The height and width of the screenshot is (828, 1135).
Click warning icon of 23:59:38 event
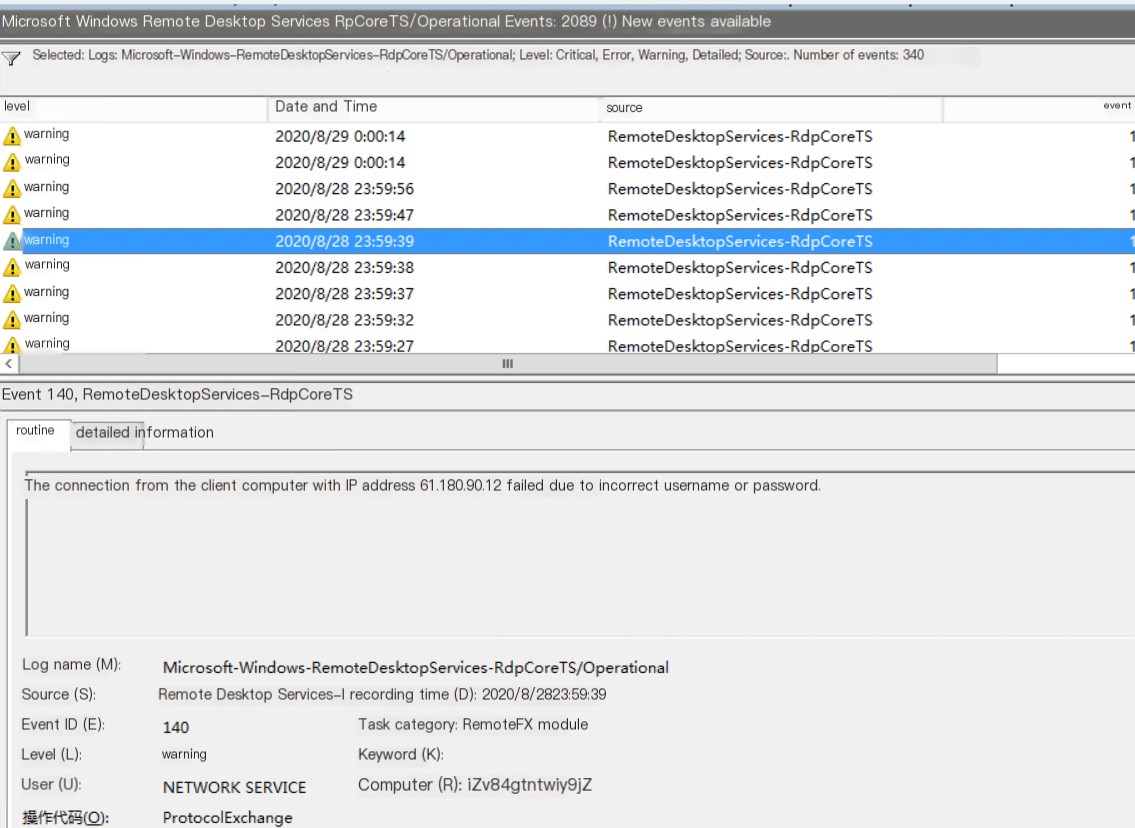point(12,268)
